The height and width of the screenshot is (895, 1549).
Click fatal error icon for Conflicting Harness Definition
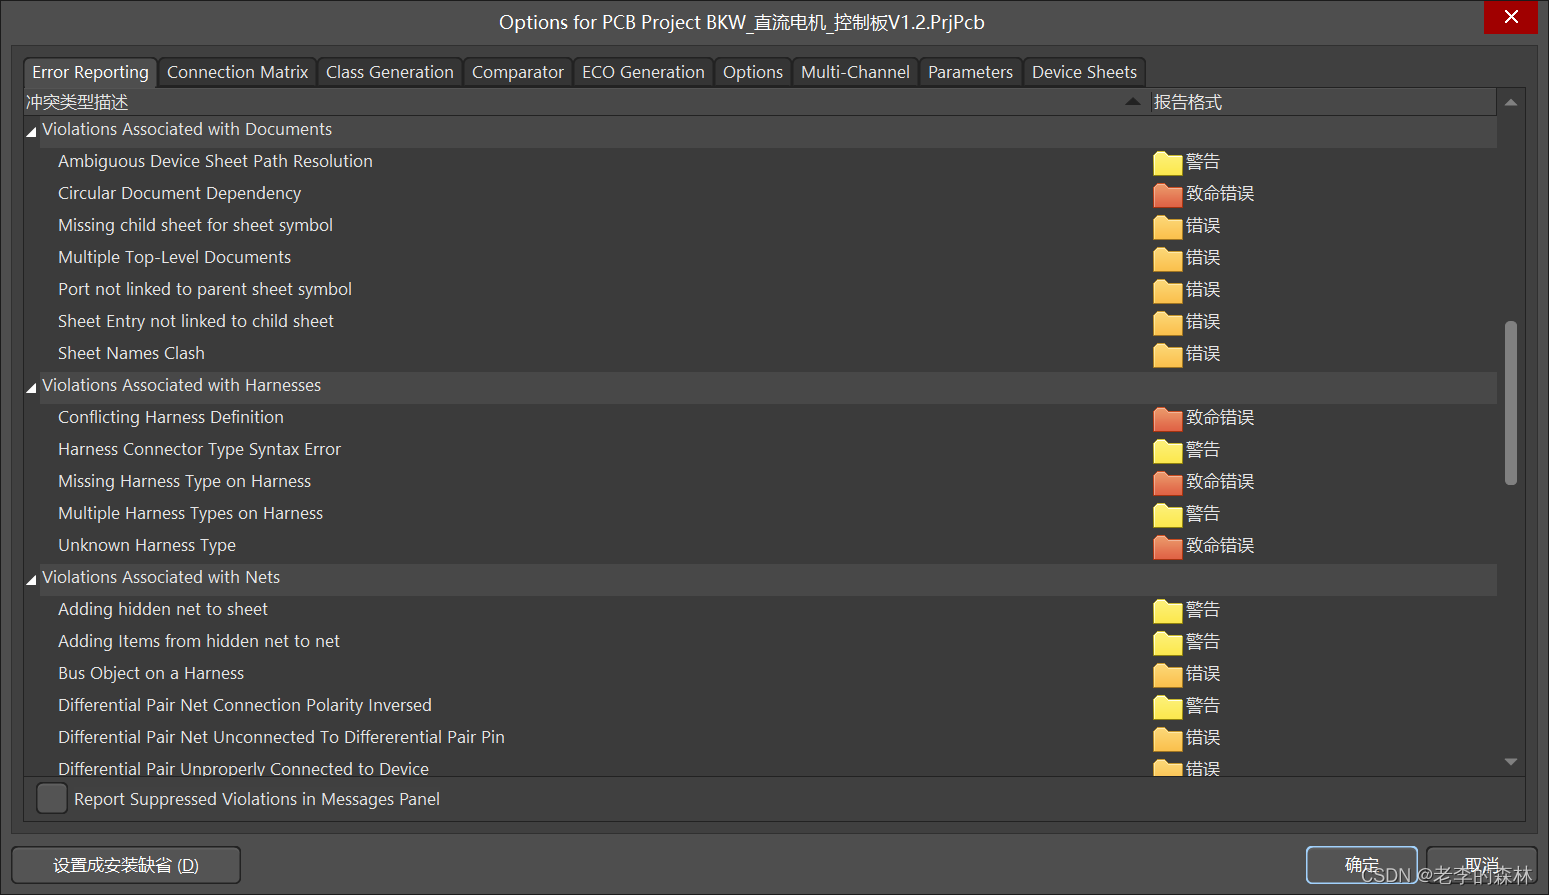[x=1167, y=418]
